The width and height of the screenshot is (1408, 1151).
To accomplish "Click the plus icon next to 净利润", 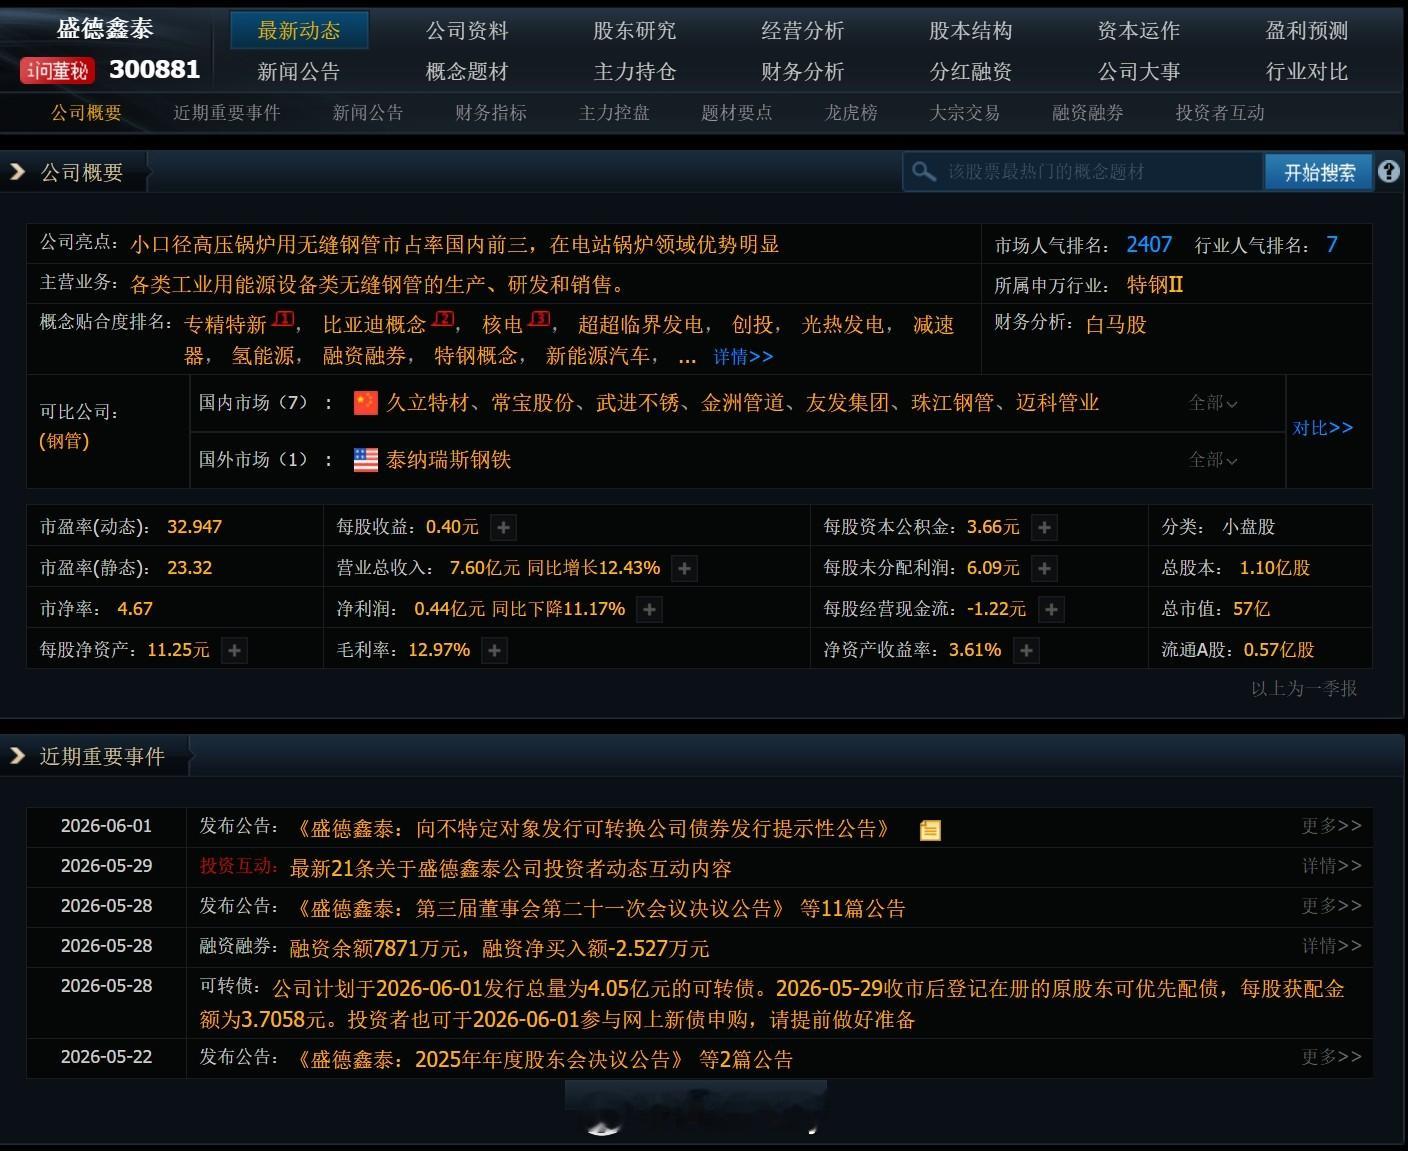I will click(x=650, y=609).
